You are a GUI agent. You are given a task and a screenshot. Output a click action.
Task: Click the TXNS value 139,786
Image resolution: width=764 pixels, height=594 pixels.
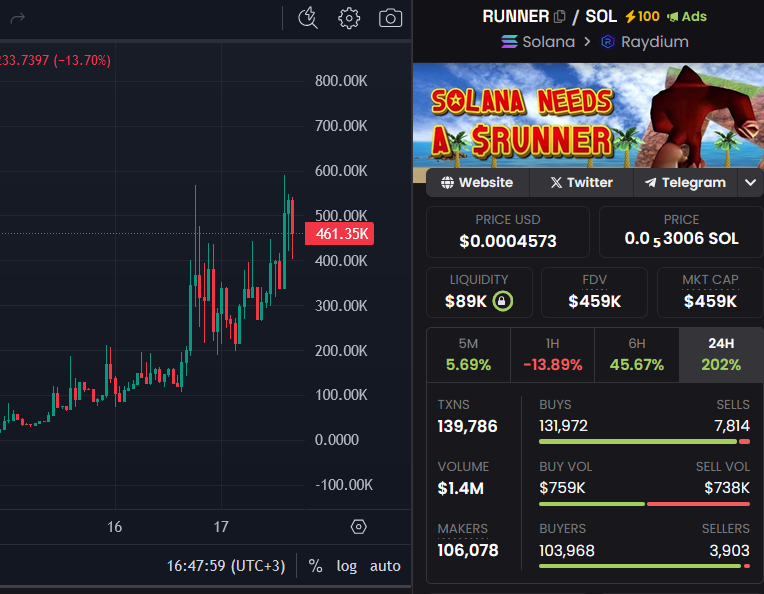pos(467,426)
